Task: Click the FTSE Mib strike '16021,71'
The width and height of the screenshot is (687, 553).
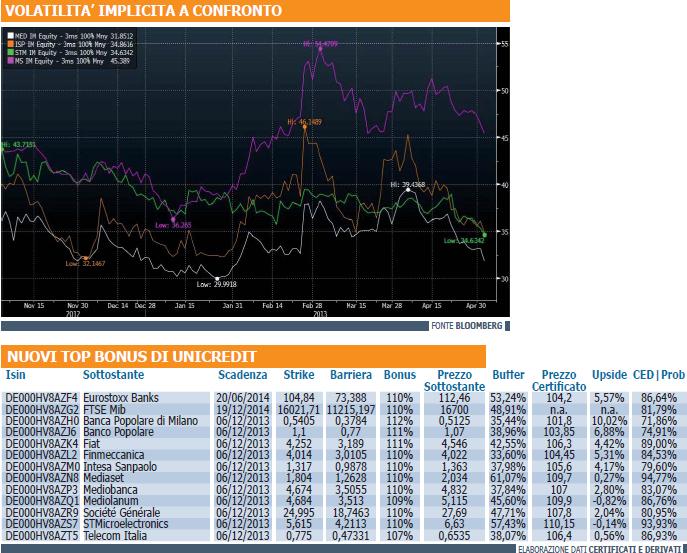Action: click(299, 410)
